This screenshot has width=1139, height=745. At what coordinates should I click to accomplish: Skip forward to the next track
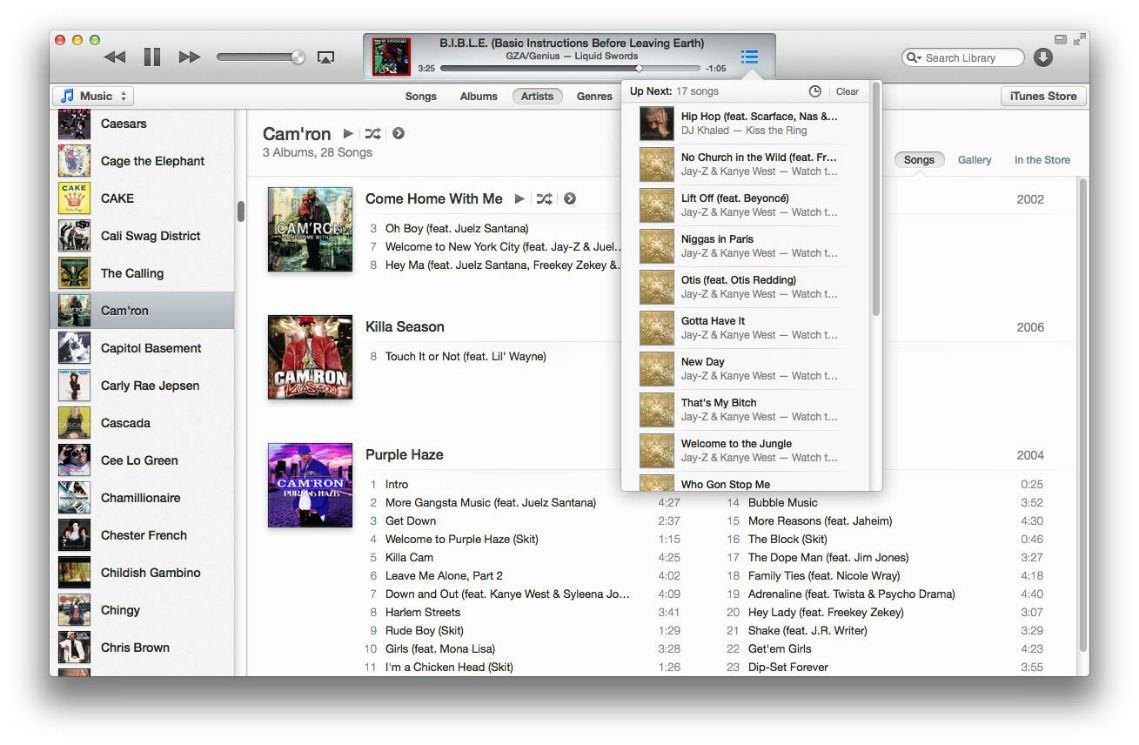click(189, 57)
